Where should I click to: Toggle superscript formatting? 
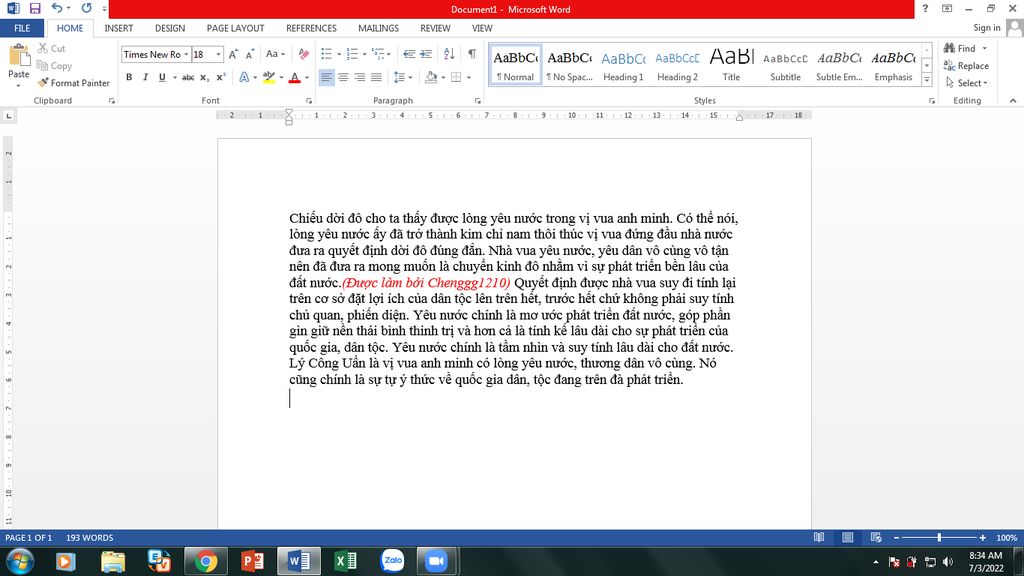click(221, 77)
